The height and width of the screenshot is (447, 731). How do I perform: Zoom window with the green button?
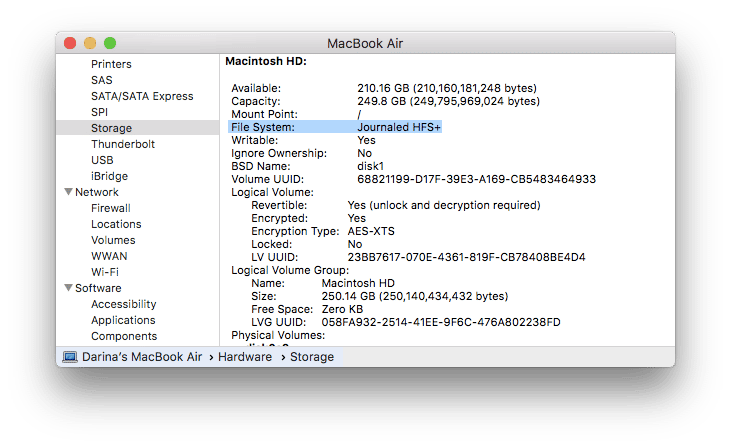(x=110, y=43)
